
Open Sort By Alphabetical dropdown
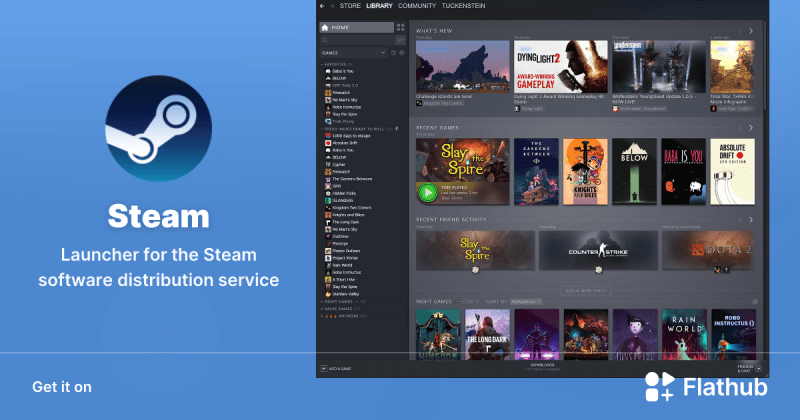(x=526, y=302)
